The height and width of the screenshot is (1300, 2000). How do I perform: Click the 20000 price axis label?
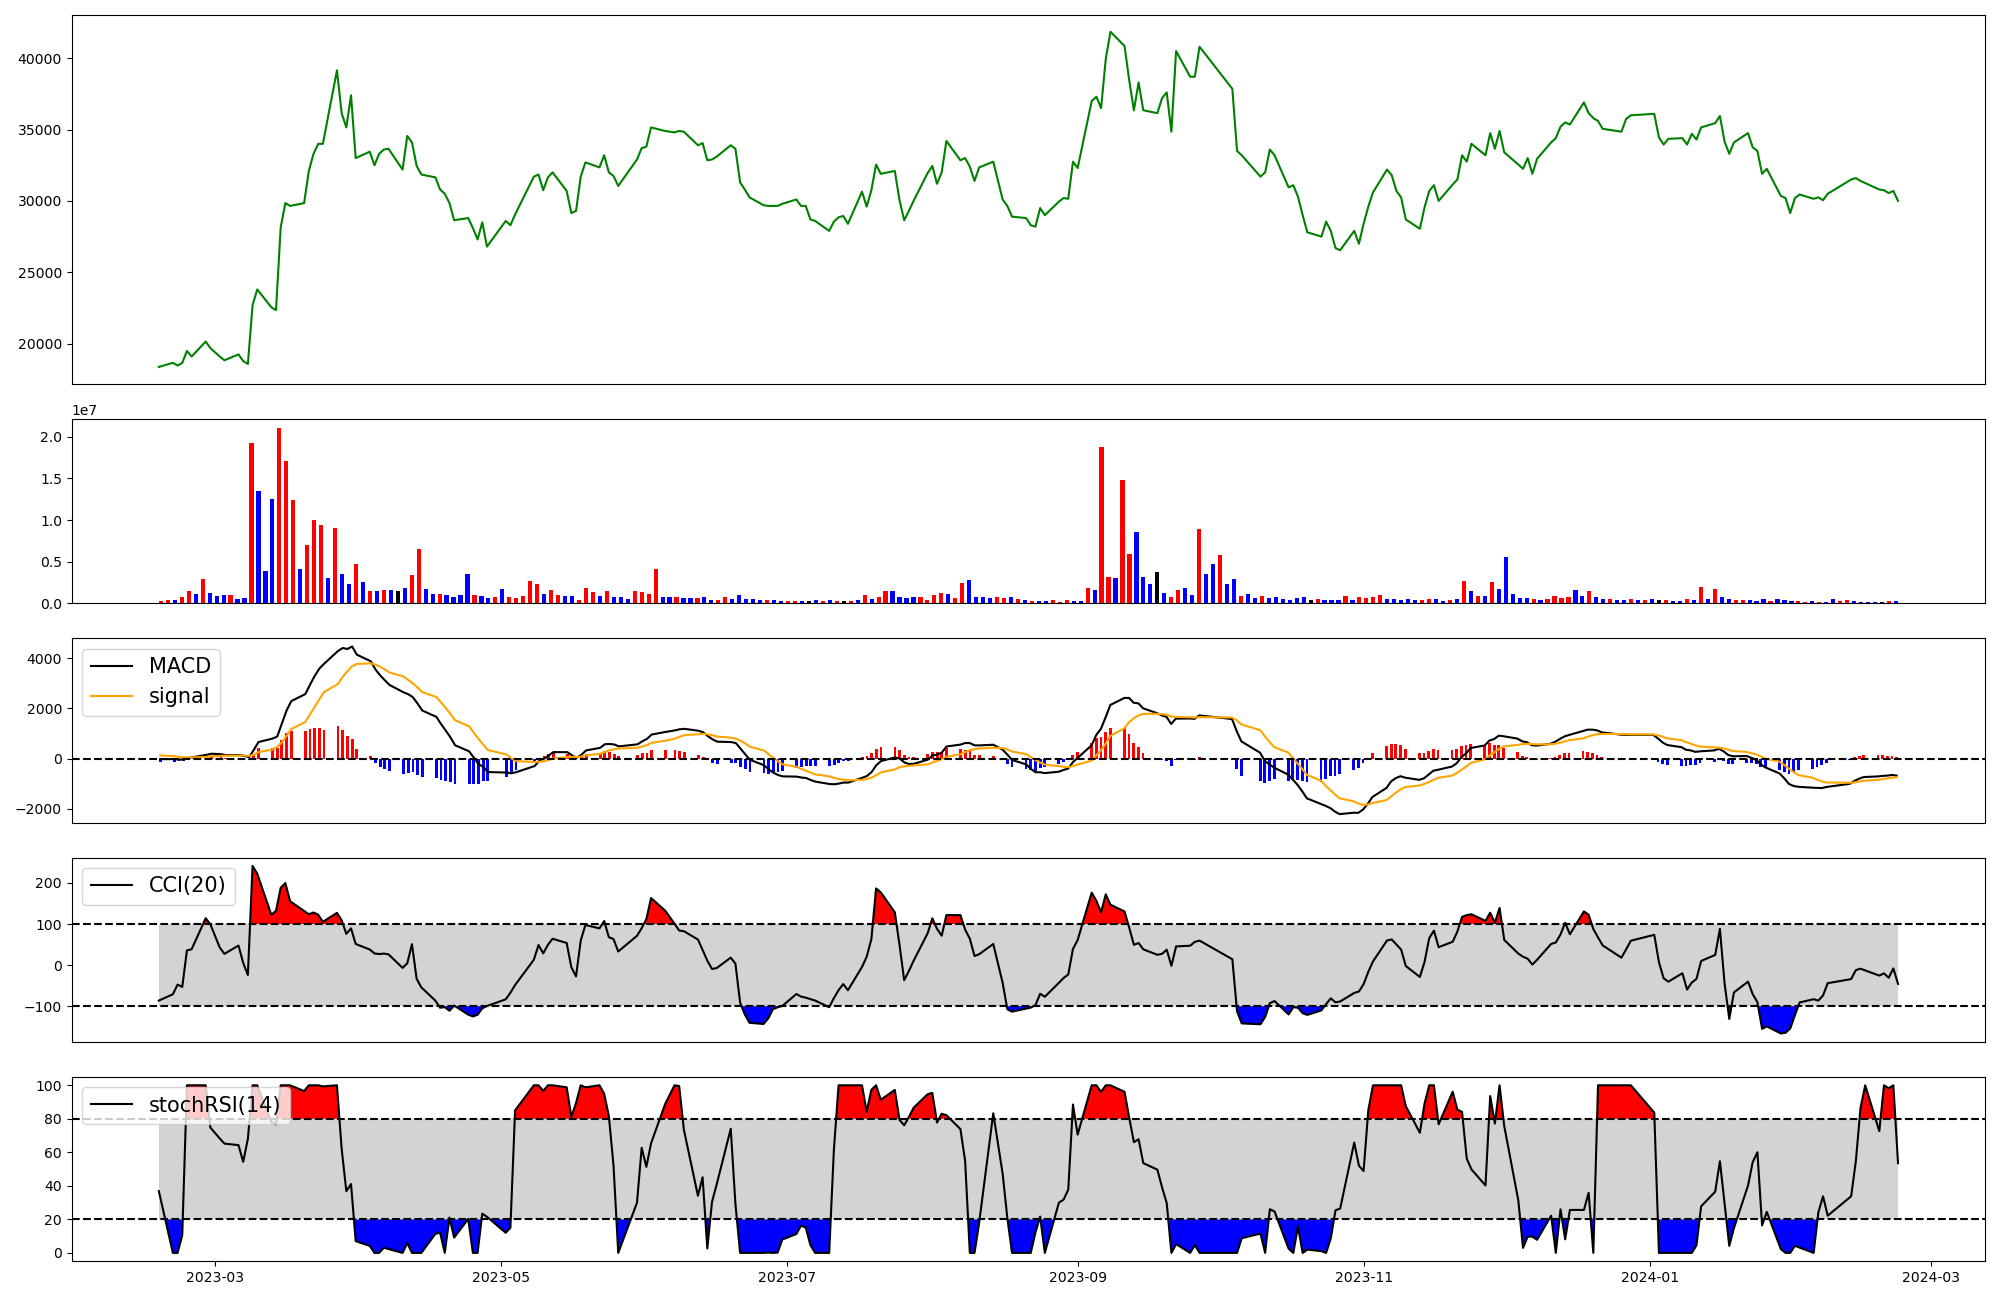[40, 344]
